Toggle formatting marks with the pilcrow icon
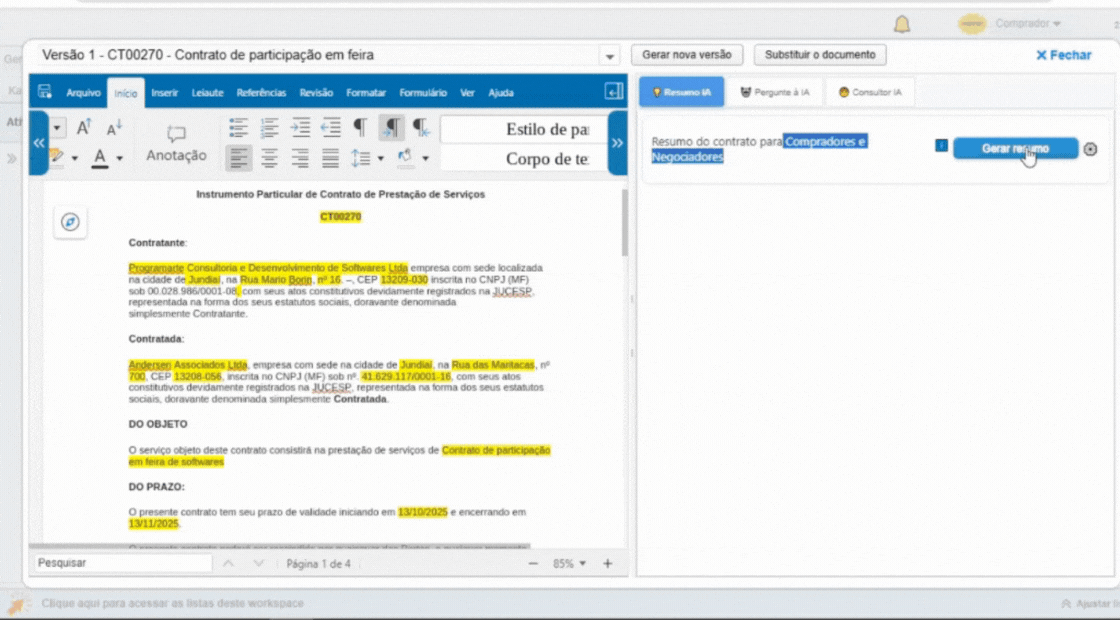The image size is (1120, 620). (x=361, y=127)
